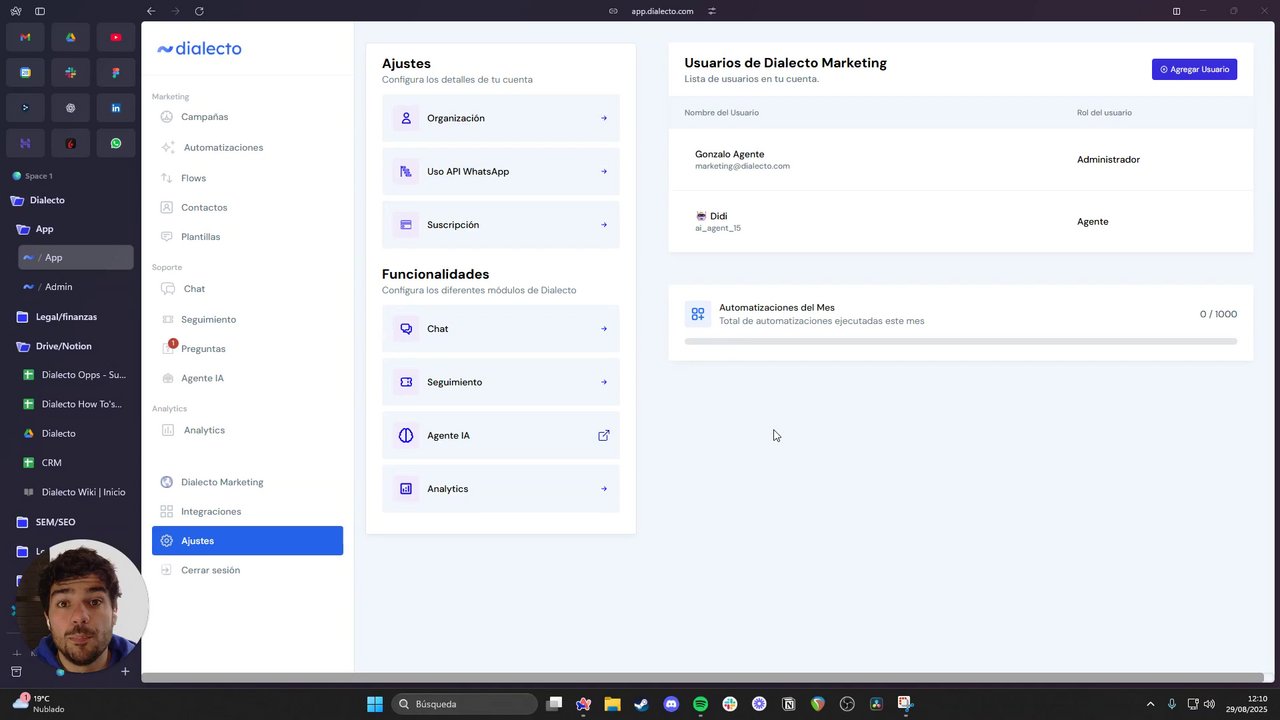Viewport: 1280px width, 720px height.
Task: Open Dialecto Opps spreadsheet tab
Action: [x=75, y=375]
